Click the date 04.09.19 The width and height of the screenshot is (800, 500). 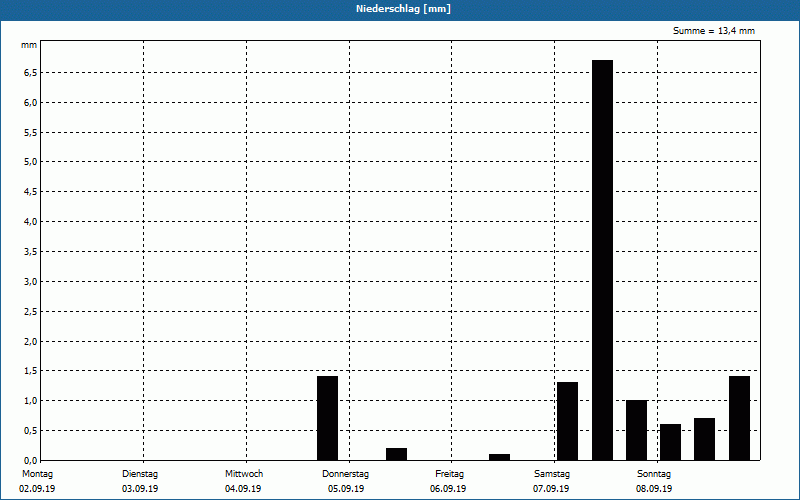point(243,489)
